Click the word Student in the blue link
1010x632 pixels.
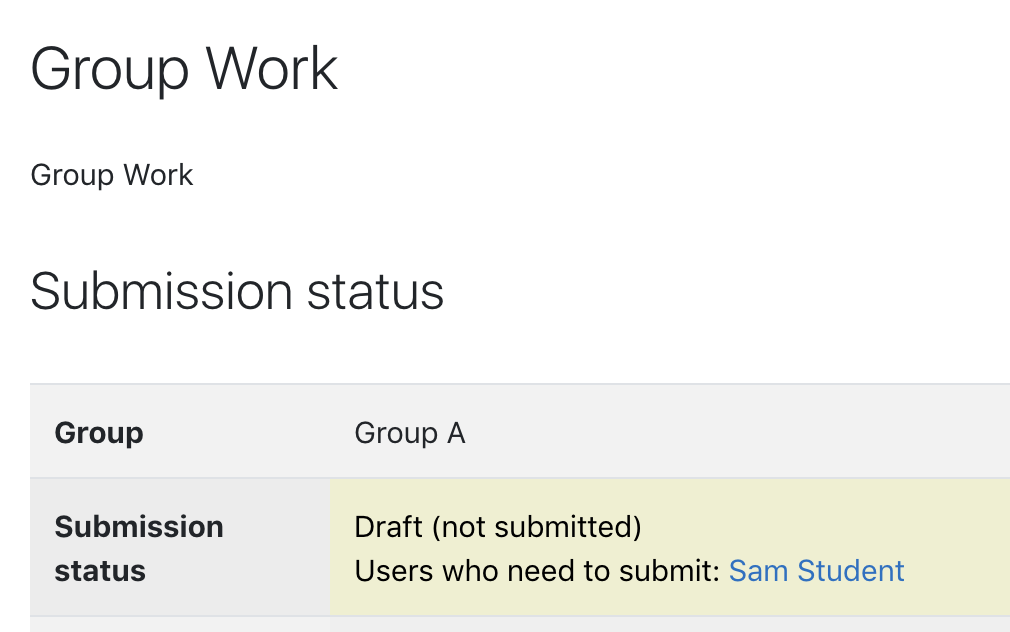[851, 571]
